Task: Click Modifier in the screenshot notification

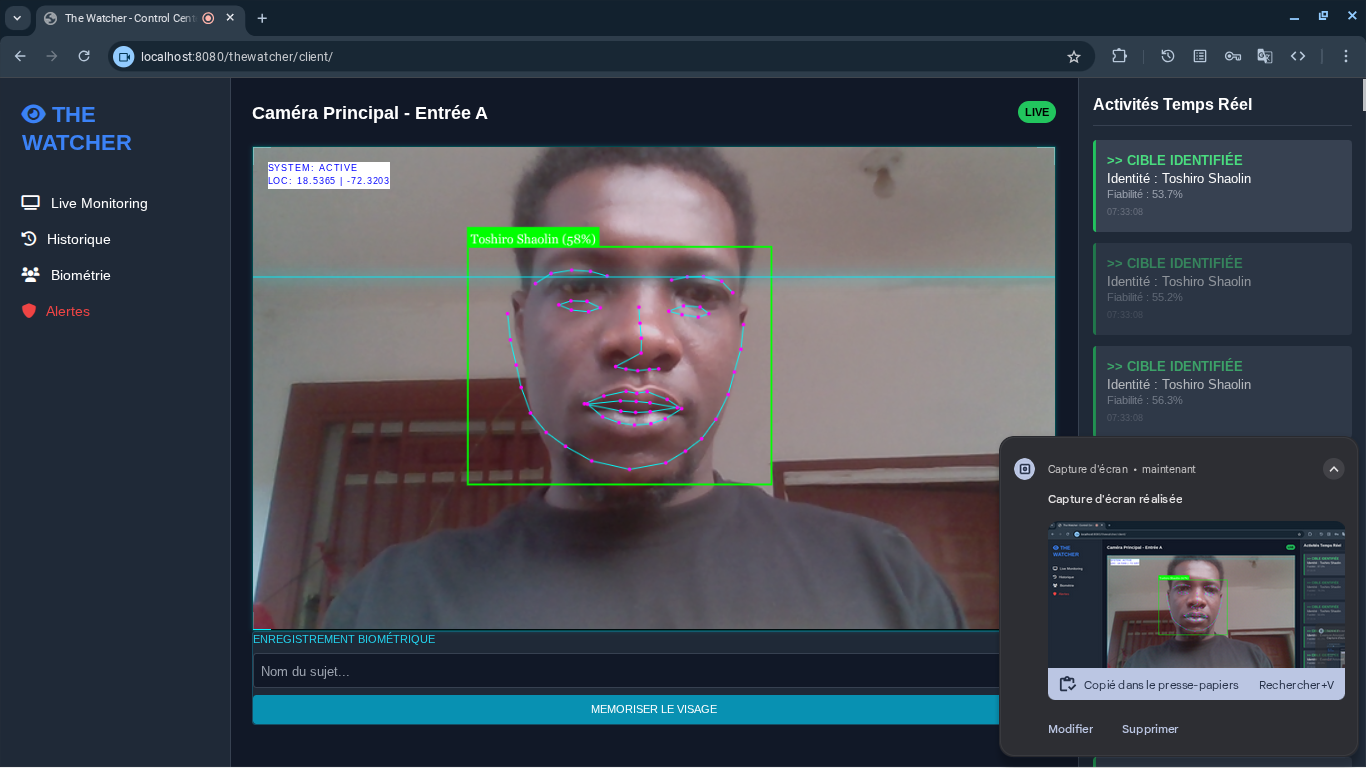Action: point(1070,729)
